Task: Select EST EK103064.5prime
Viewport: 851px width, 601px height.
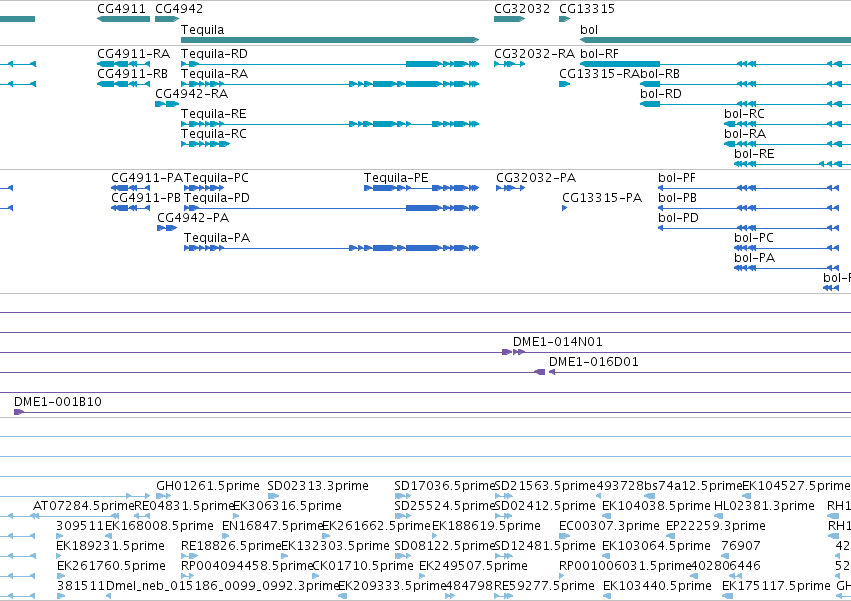Action: (656, 546)
